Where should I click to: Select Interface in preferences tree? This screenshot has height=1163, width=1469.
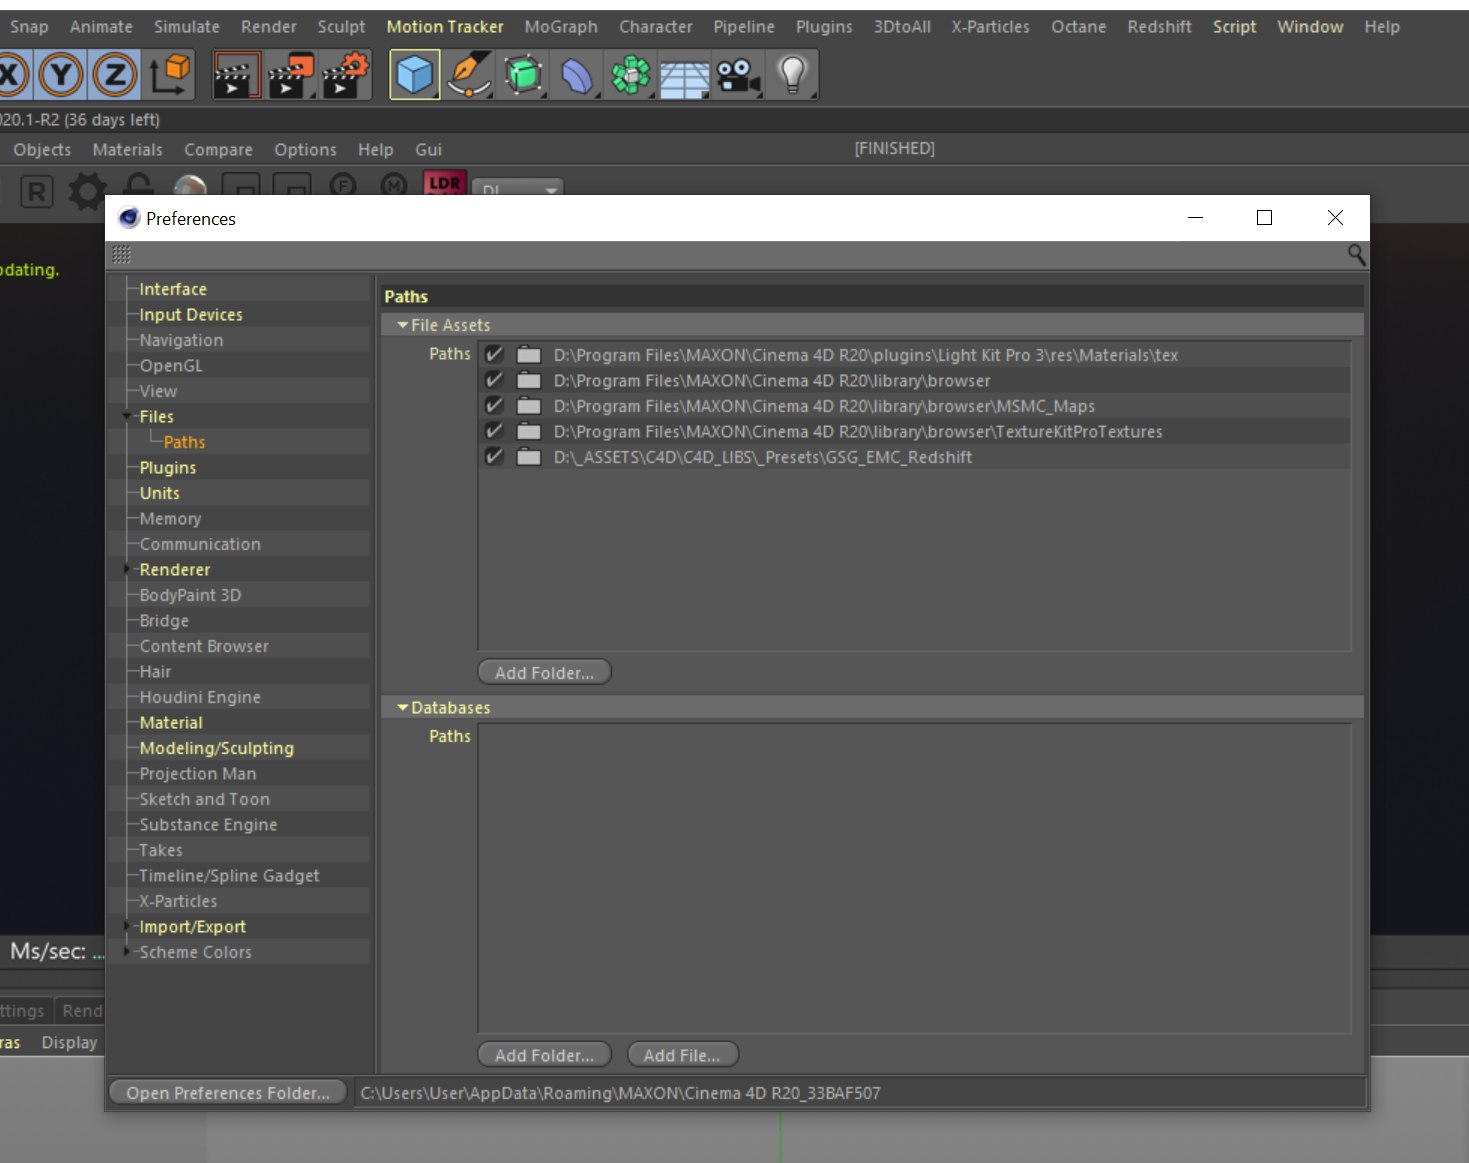point(173,289)
